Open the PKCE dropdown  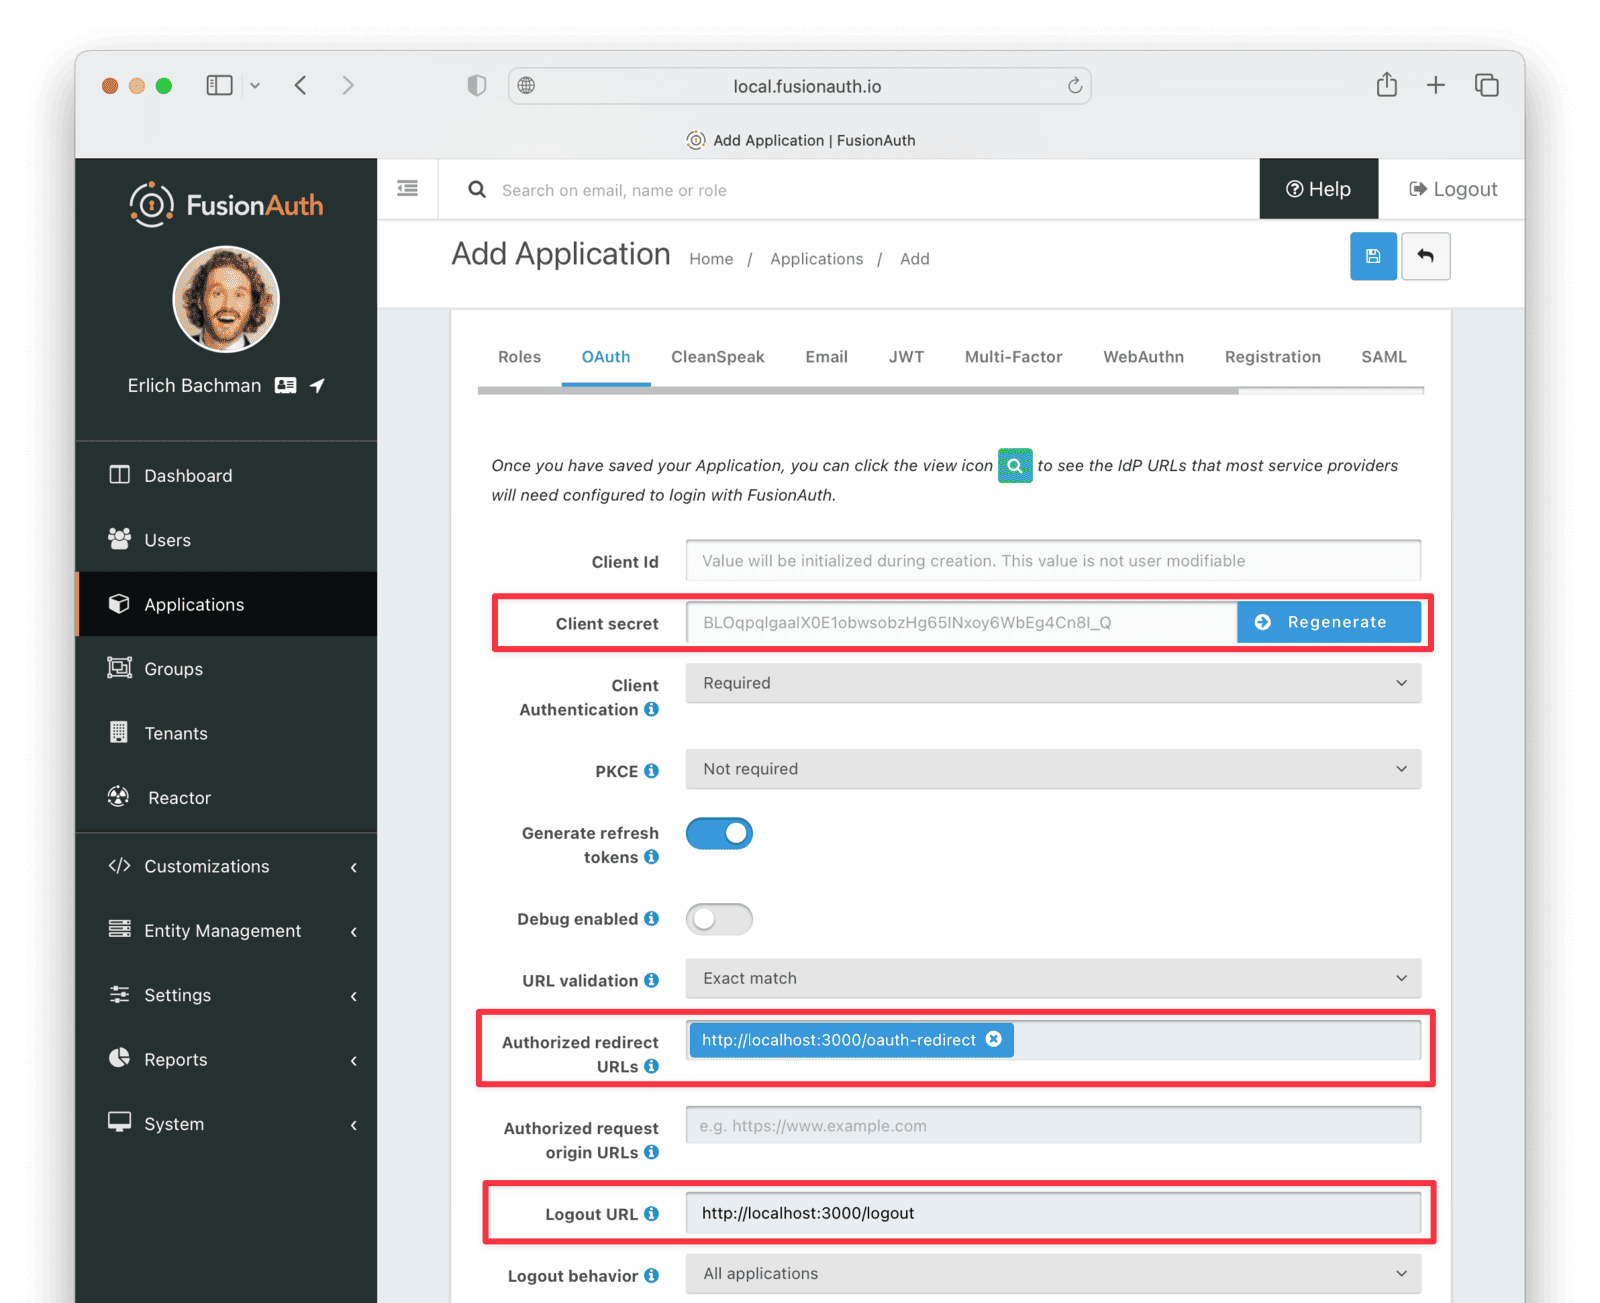1052,769
